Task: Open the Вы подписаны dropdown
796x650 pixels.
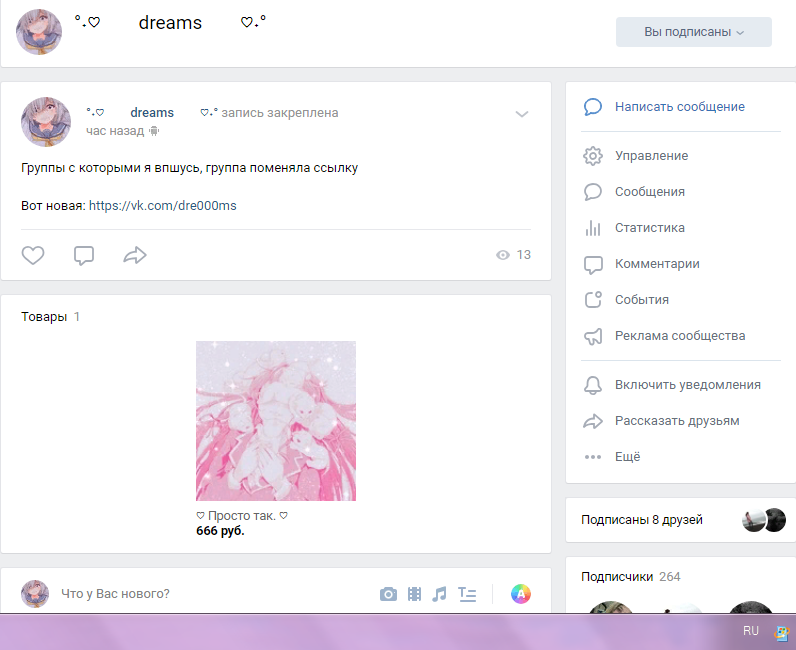Action: click(x=694, y=32)
